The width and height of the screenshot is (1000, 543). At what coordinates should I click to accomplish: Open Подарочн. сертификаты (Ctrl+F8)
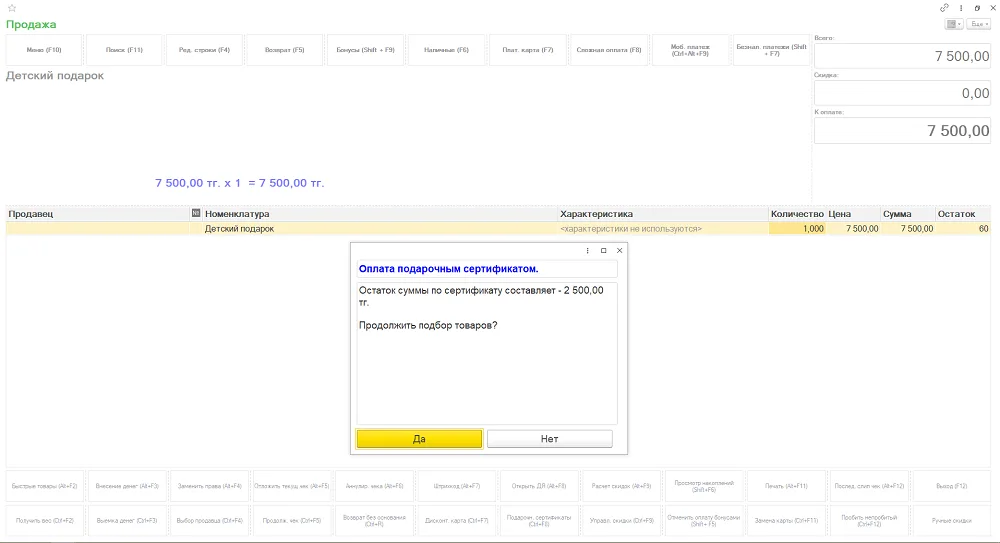coord(539,521)
